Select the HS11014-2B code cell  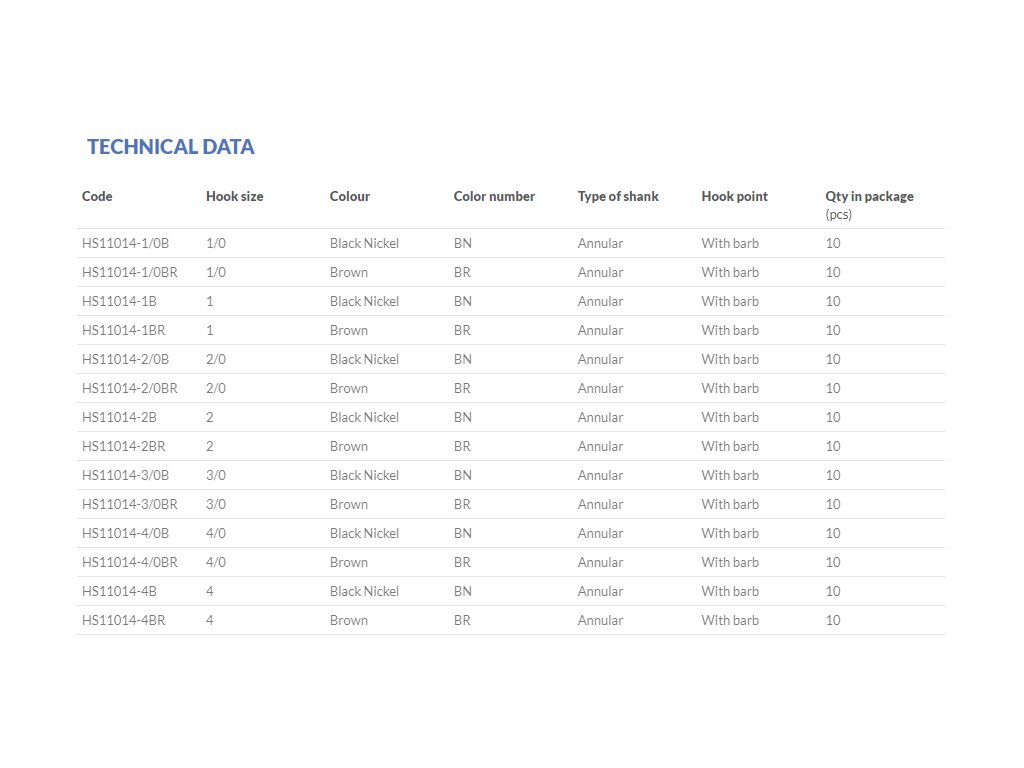119,417
